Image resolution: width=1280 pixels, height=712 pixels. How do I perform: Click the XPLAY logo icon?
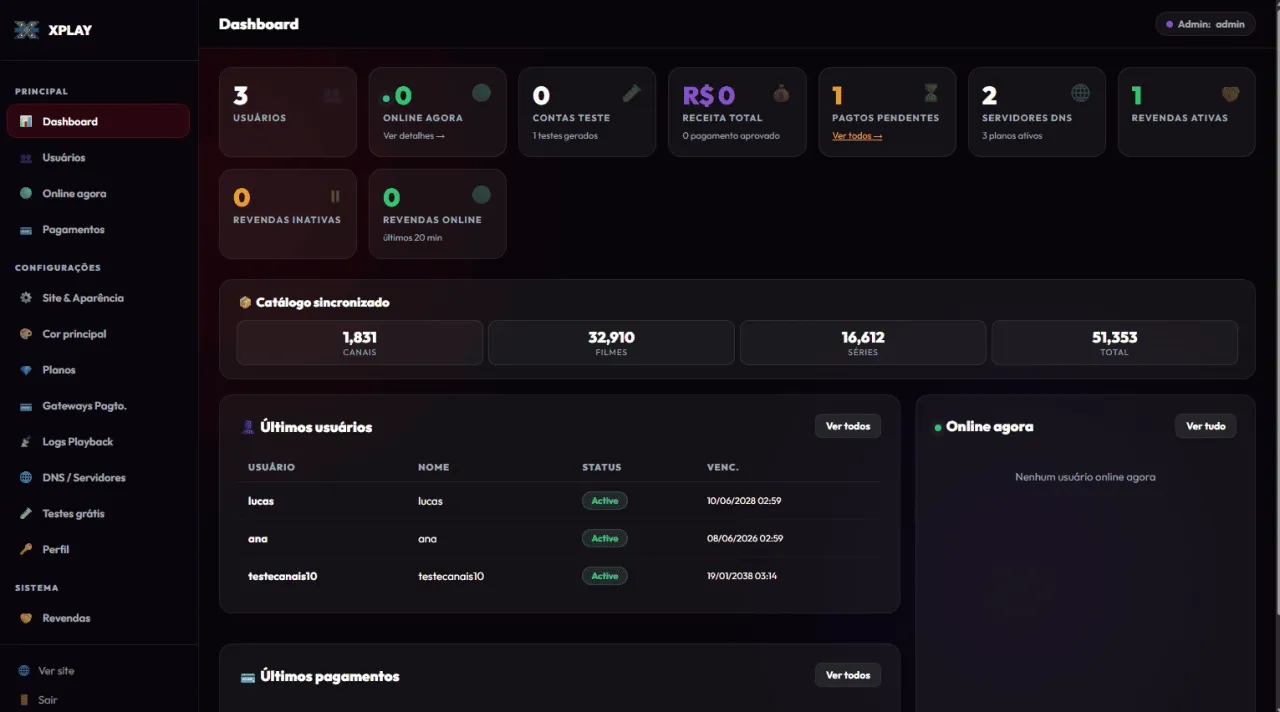click(27, 30)
